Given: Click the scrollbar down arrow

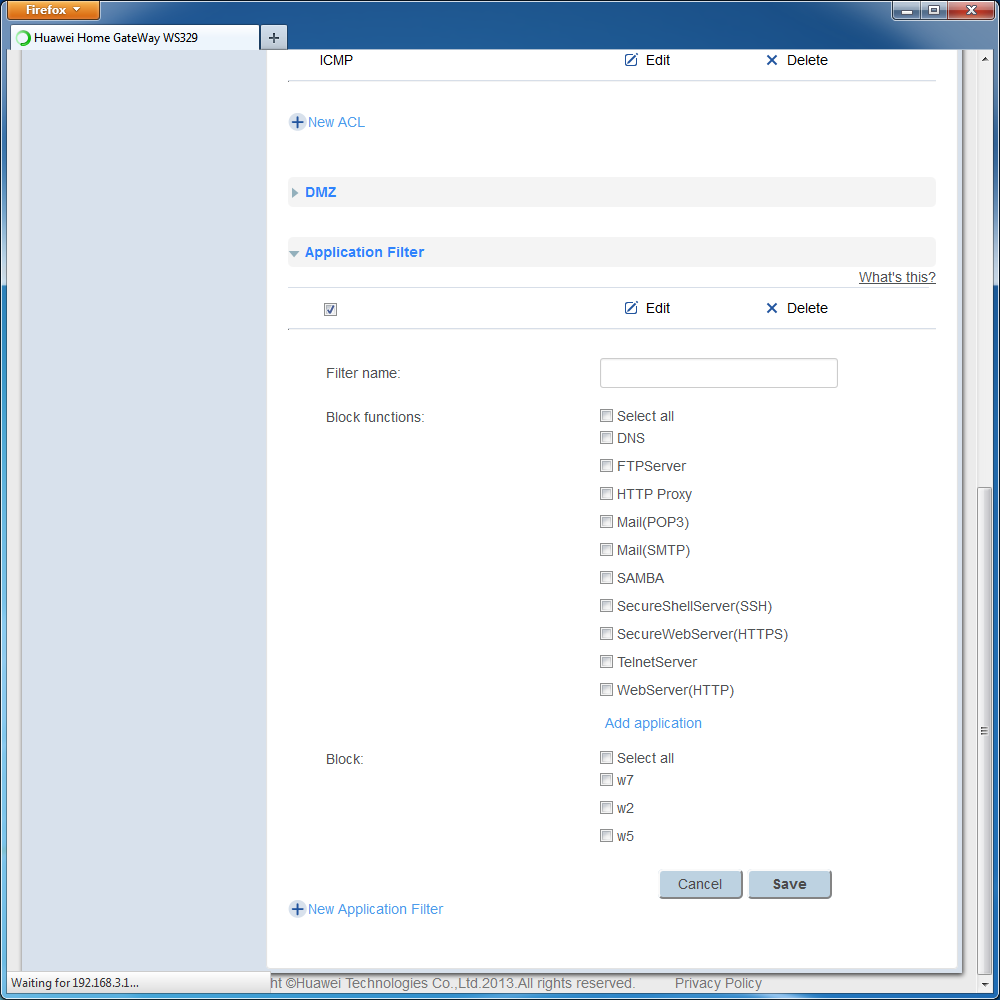Looking at the screenshot, I should (984, 984).
